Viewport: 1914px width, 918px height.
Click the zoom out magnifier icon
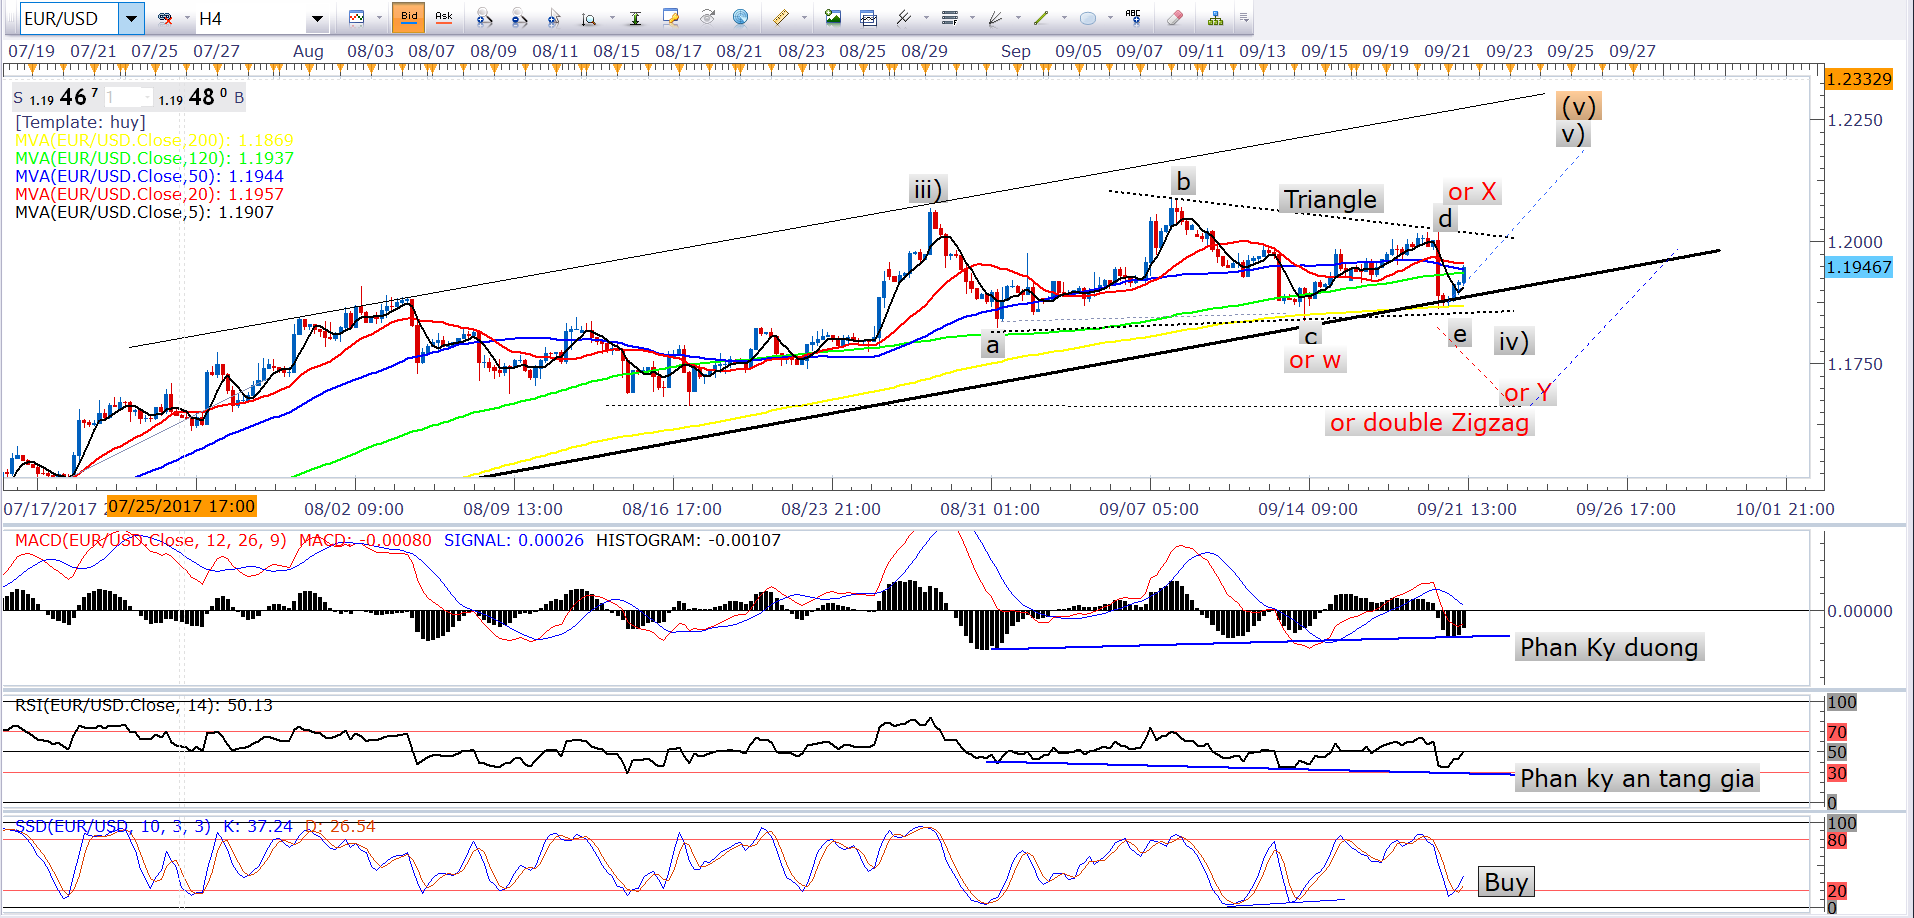[x=519, y=18]
